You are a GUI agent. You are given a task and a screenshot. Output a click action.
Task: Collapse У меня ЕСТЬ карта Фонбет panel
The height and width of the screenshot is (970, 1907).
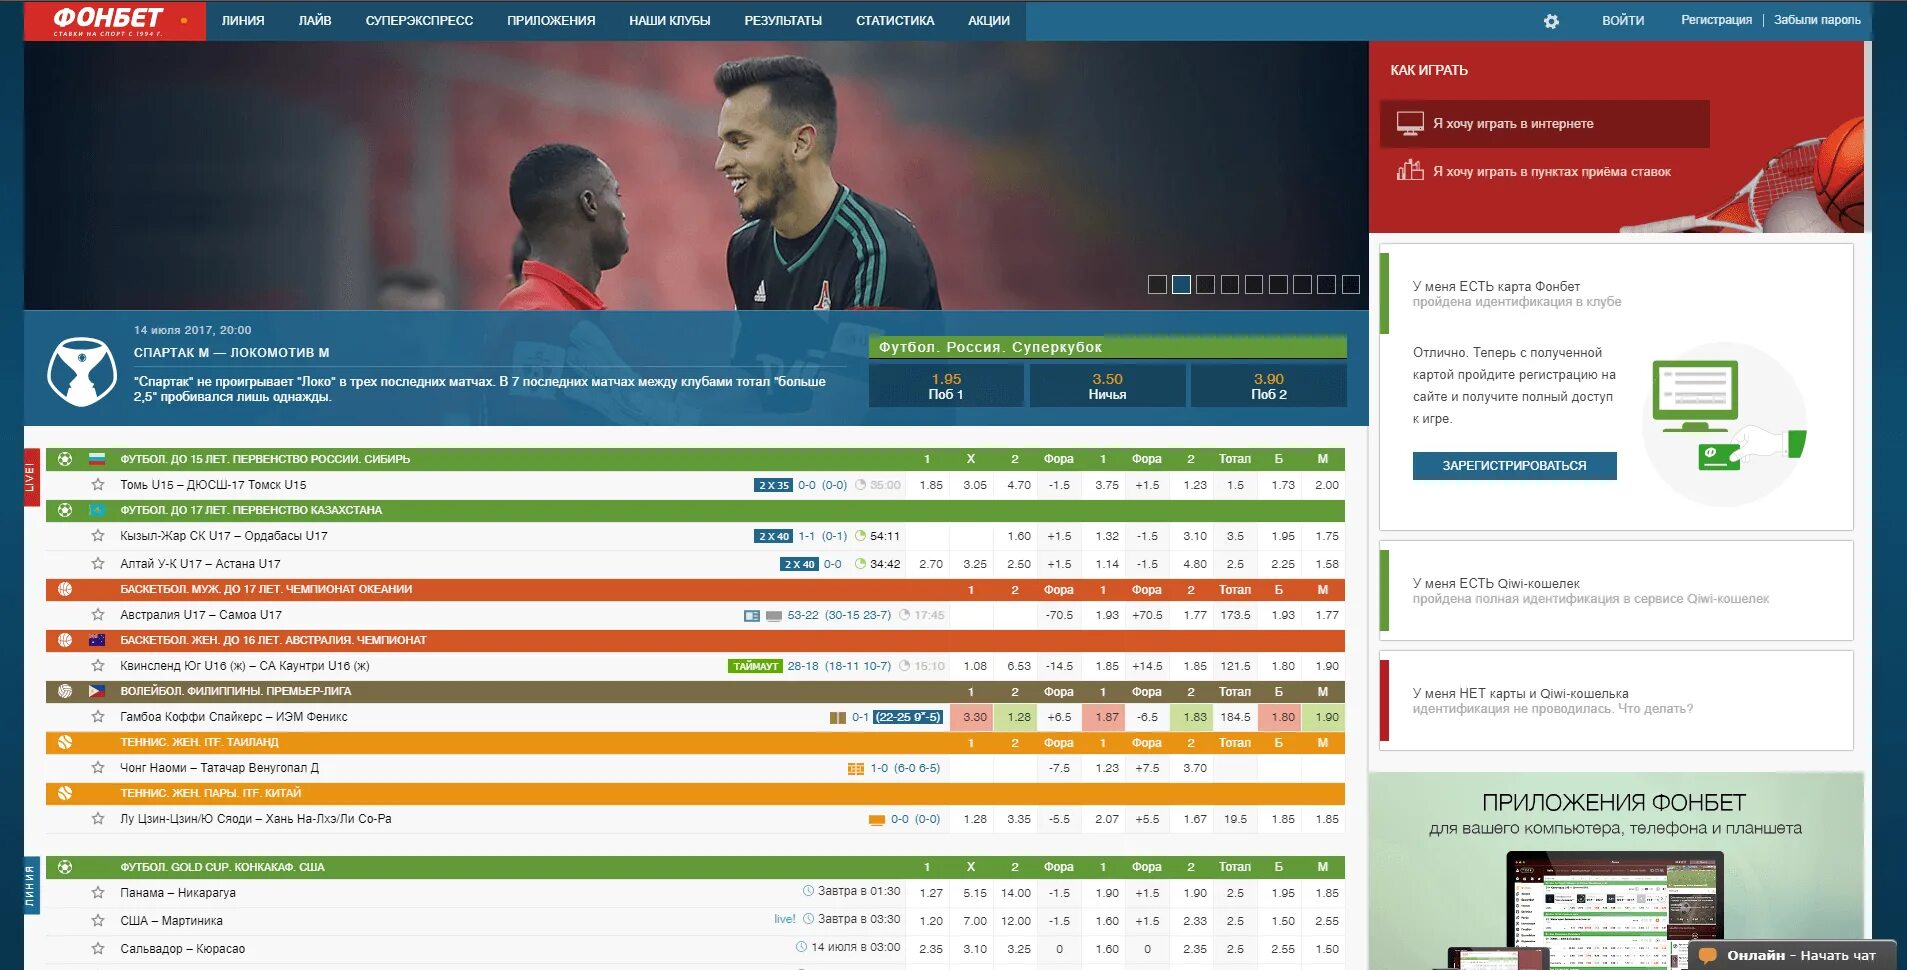(x=1616, y=293)
